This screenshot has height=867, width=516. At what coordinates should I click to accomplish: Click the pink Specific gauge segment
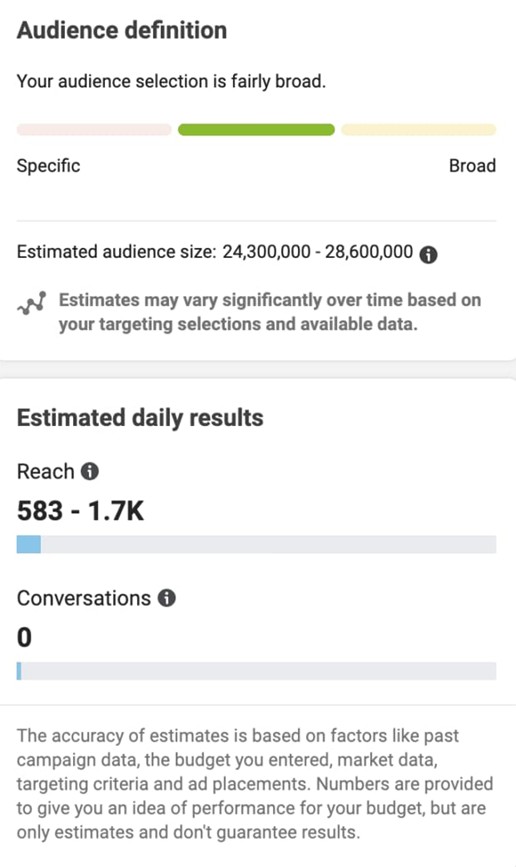(x=94, y=130)
